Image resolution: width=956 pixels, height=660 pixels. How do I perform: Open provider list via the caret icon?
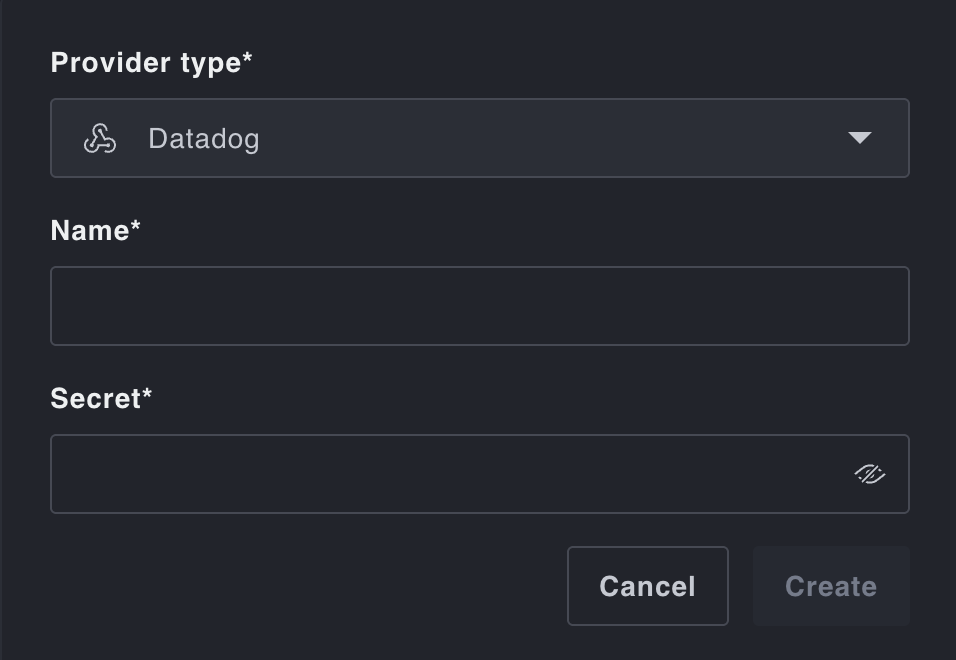click(x=859, y=138)
